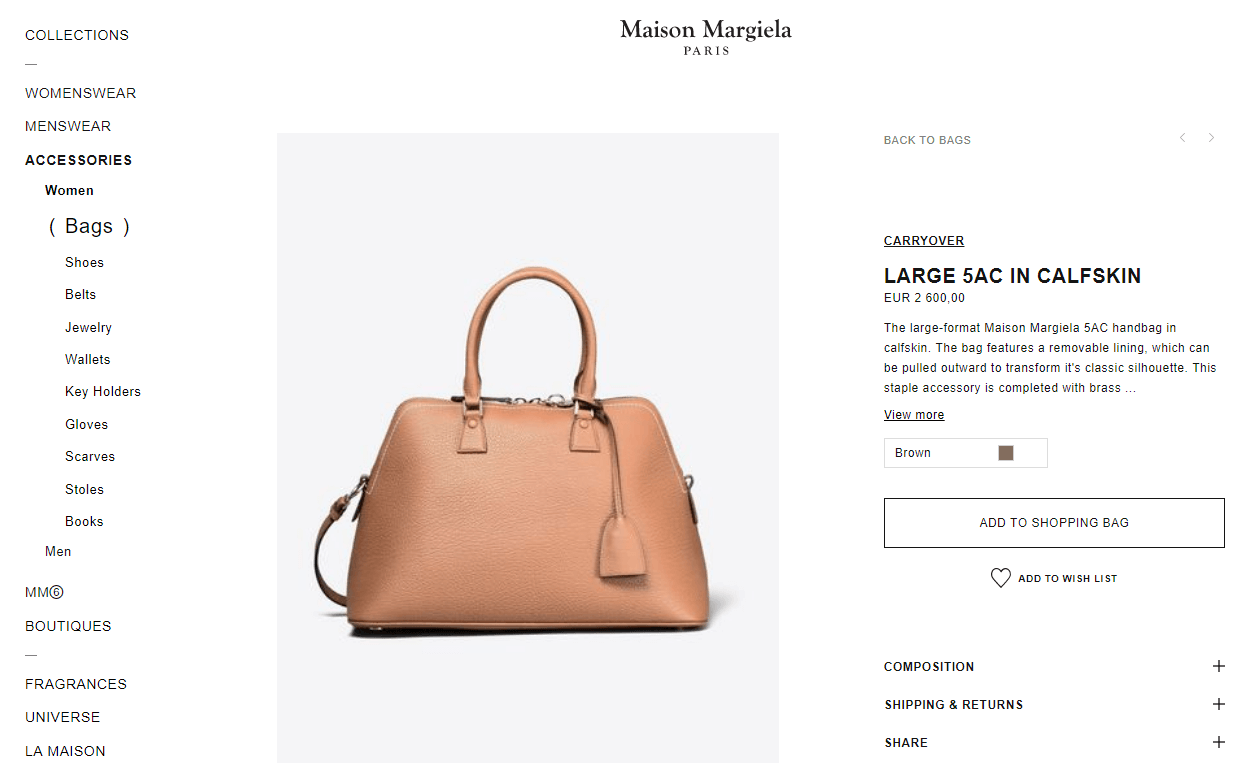Open the Carryover link

pos(924,241)
